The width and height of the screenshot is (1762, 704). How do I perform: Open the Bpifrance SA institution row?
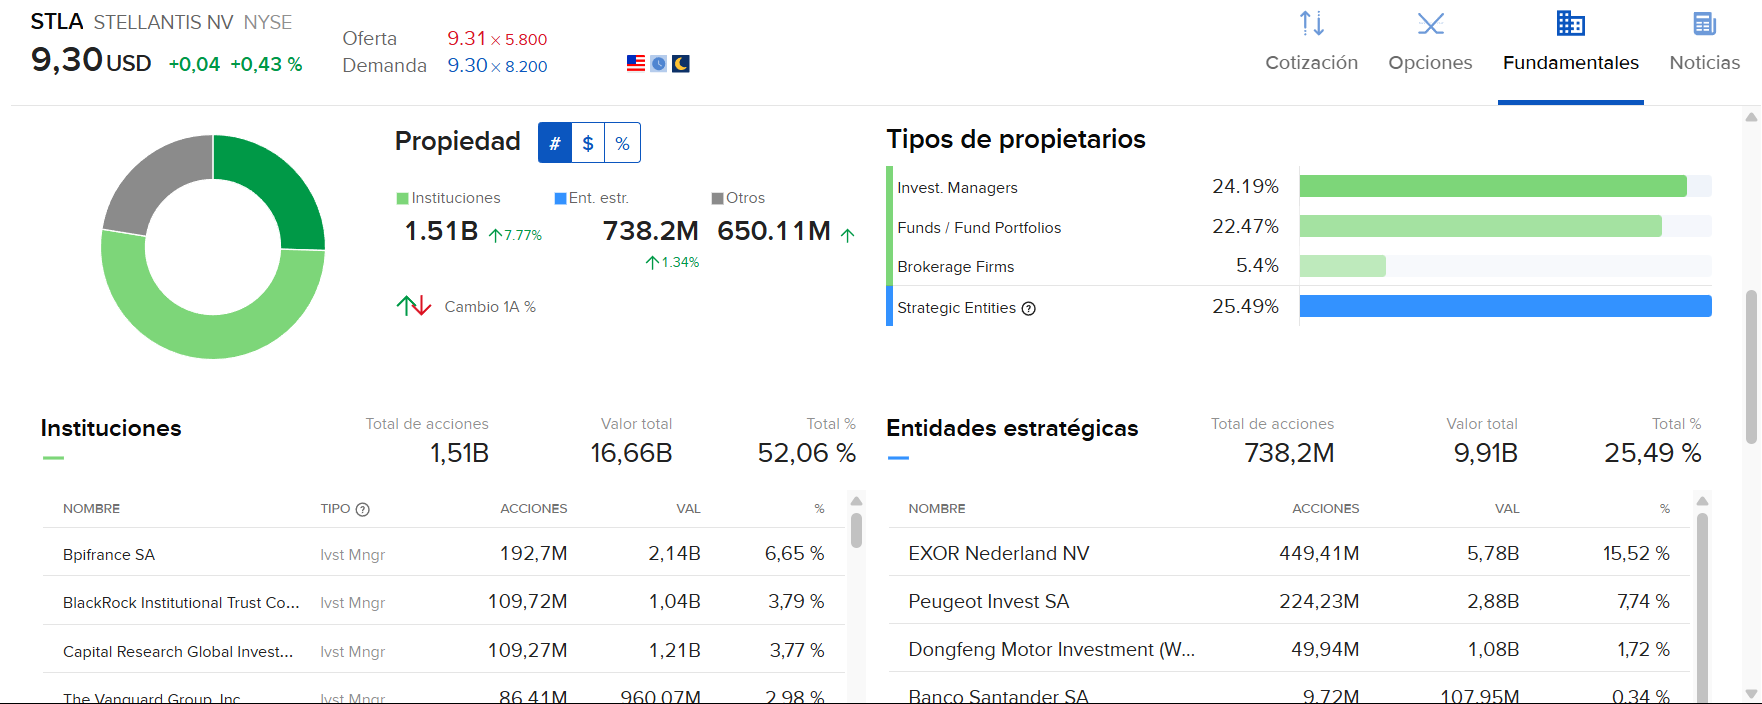[x=109, y=554]
